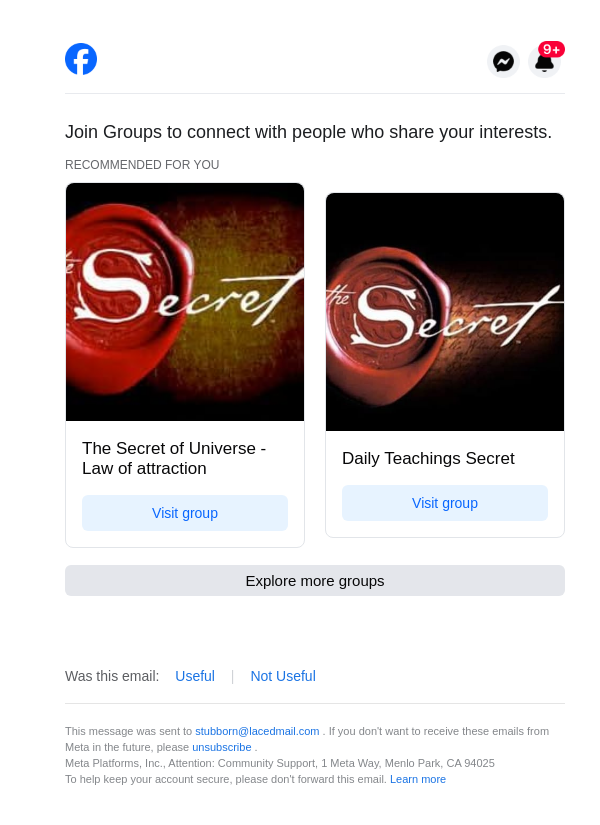Open the Messenger icon

click(x=503, y=62)
